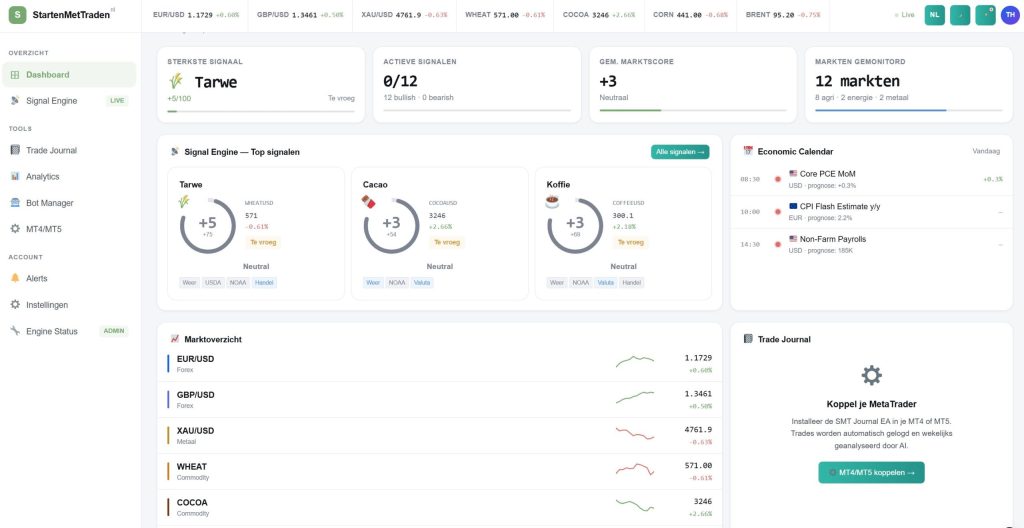
Task: Click the Handel tag in the Koffie card
Action: pos(631,283)
